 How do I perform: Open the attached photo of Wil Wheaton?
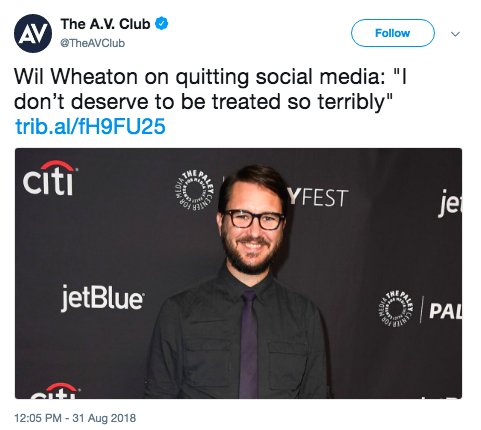(x=238, y=273)
